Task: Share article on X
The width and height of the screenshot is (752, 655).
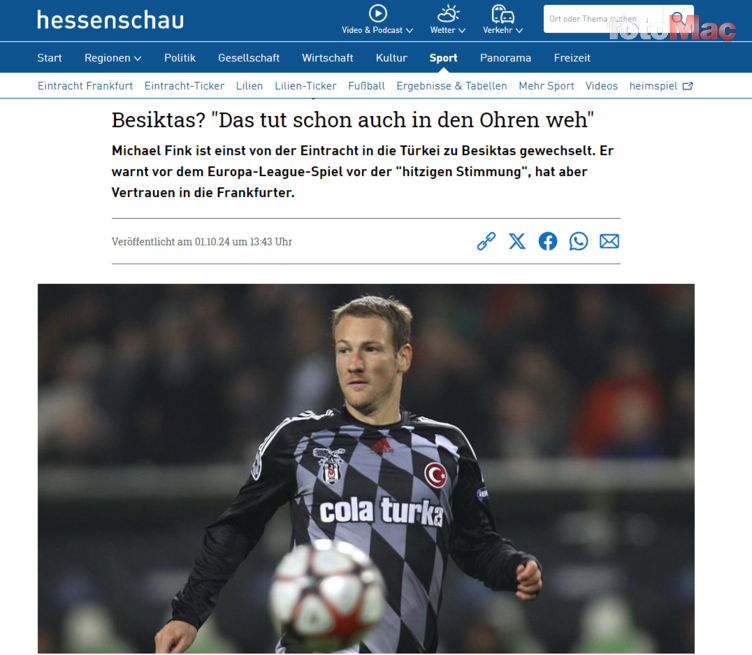Action: (x=517, y=241)
